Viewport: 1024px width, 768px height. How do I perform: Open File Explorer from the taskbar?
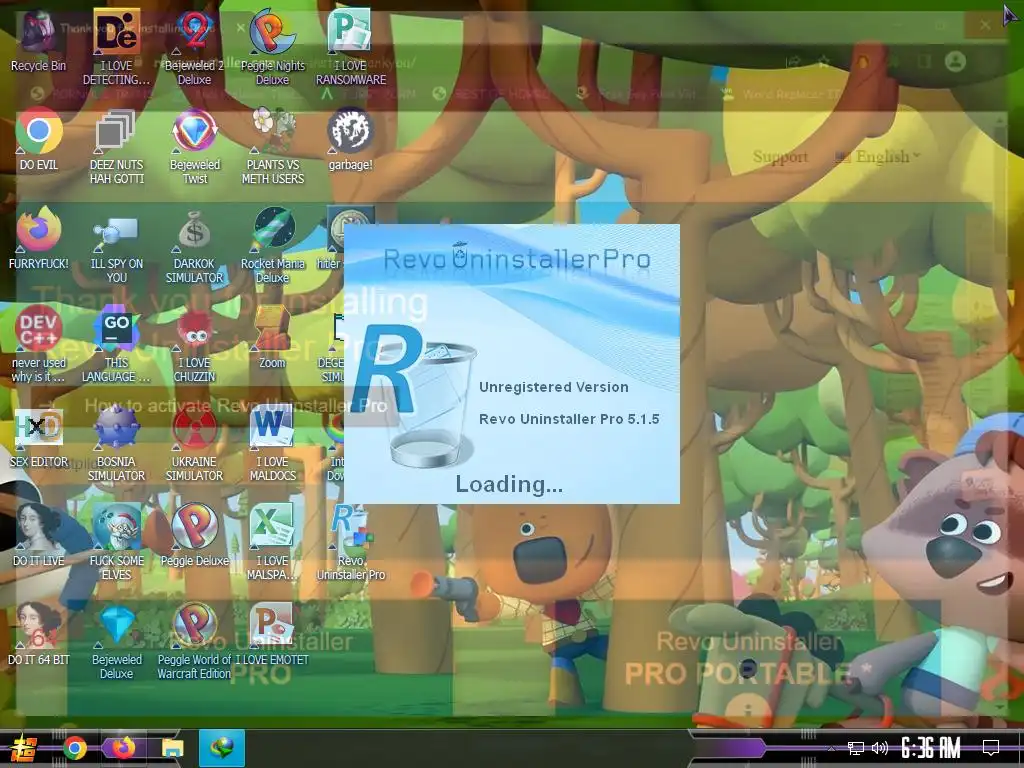(x=173, y=748)
